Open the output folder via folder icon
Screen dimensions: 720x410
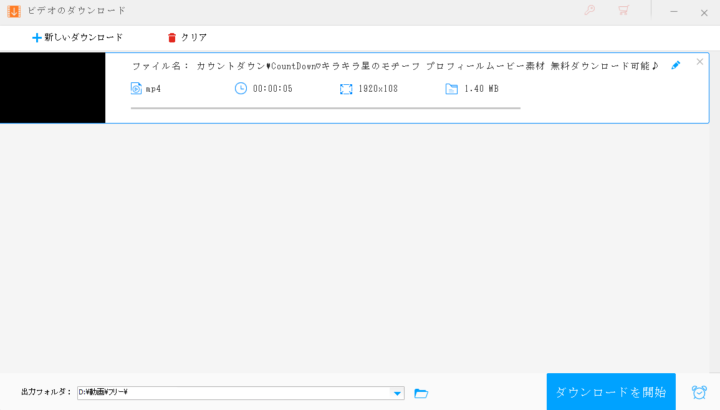pos(421,393)
